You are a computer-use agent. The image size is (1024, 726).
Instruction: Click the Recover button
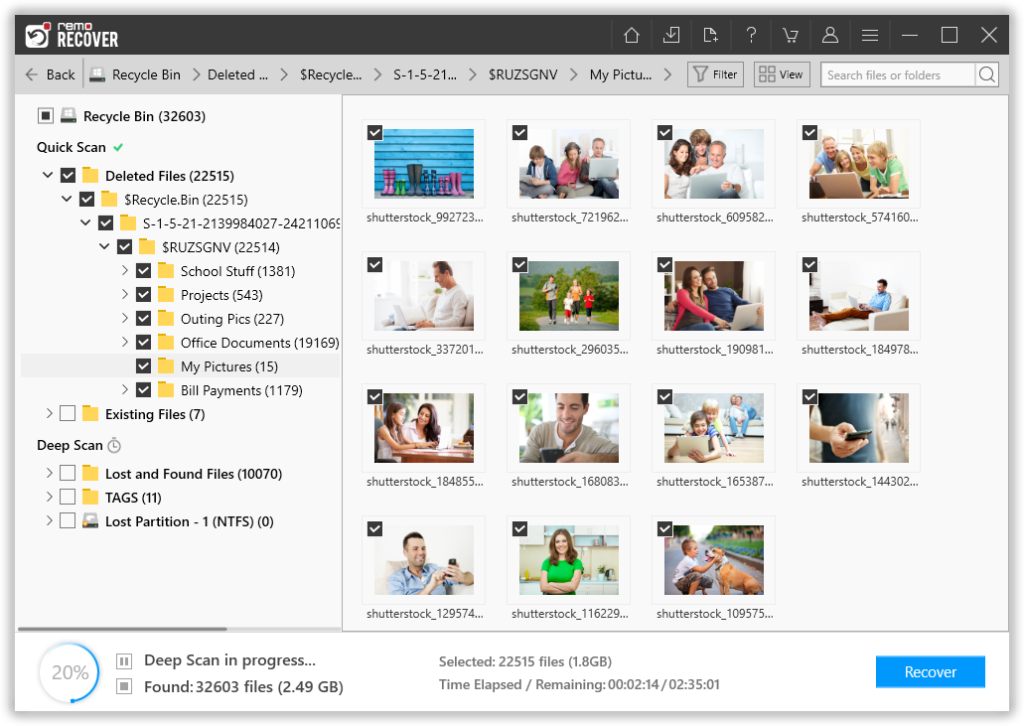click(930, 672)
